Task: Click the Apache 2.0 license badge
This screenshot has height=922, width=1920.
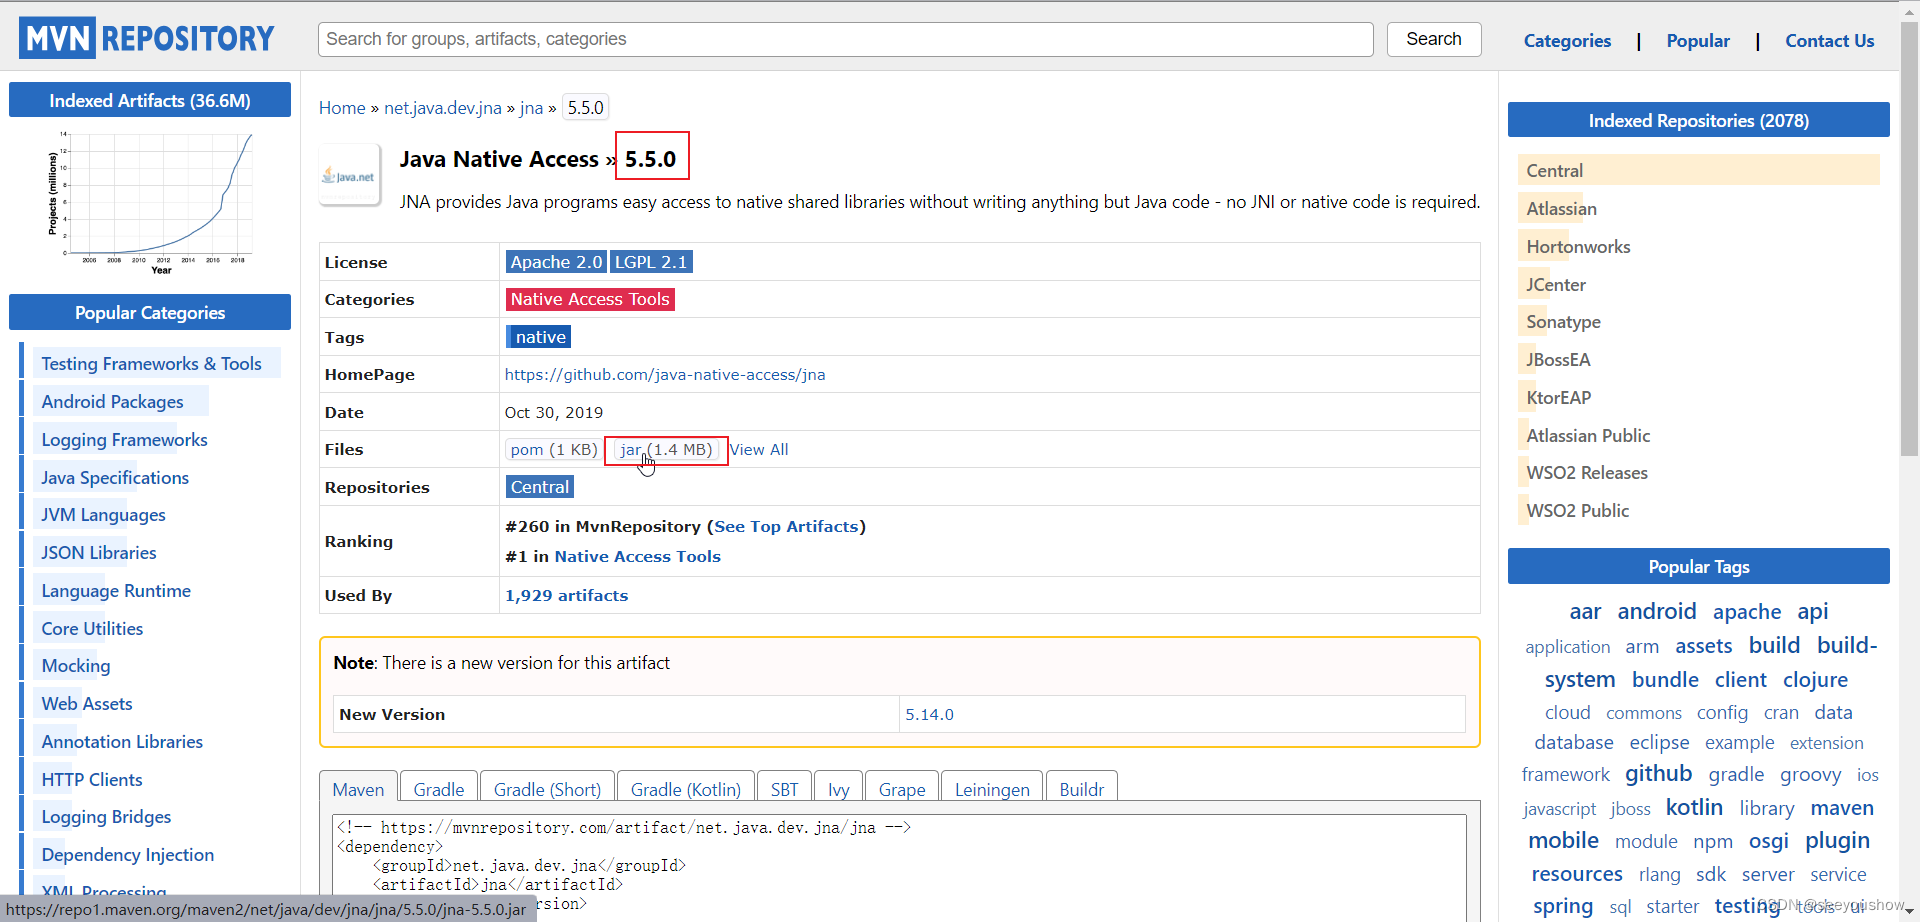Action: [556, 262]
